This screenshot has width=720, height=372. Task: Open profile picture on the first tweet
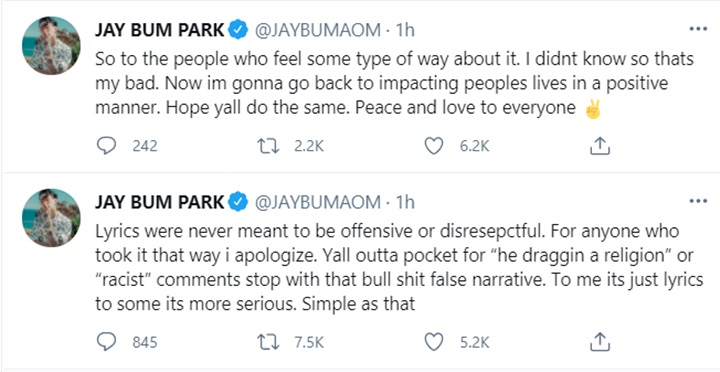[x=51, y=45]
